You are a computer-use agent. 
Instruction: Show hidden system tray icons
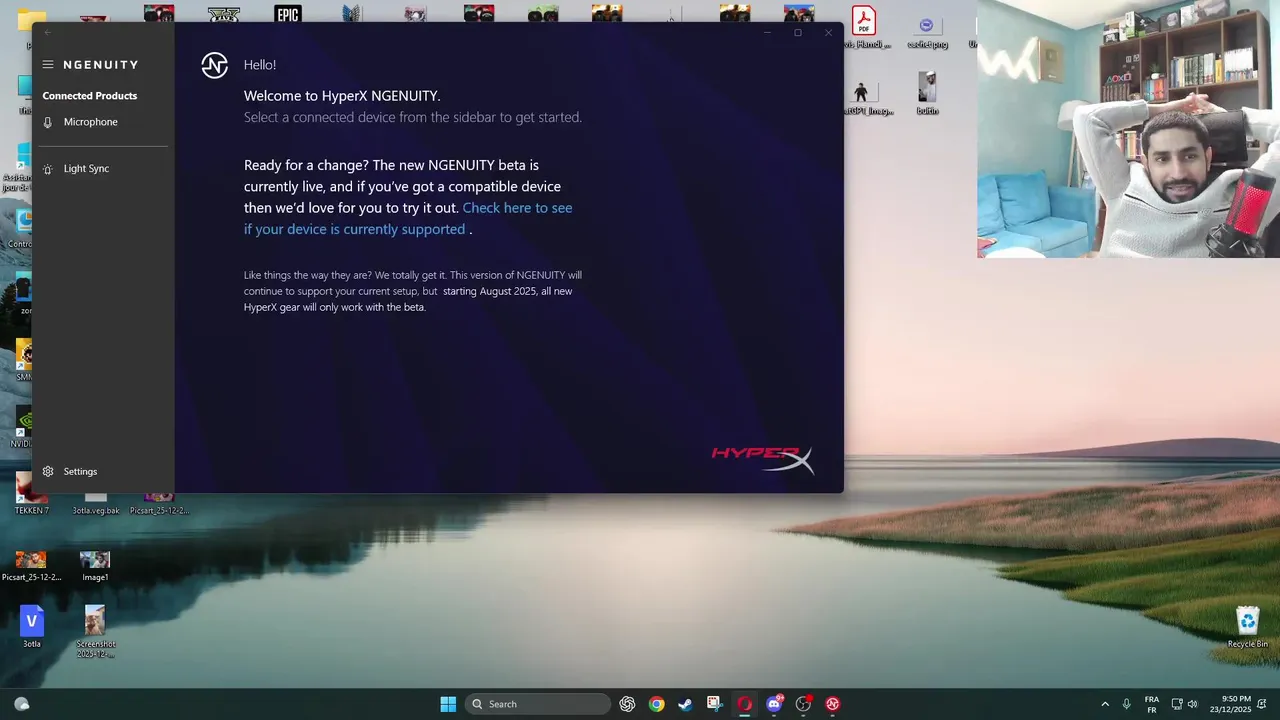coord(1105,704)
